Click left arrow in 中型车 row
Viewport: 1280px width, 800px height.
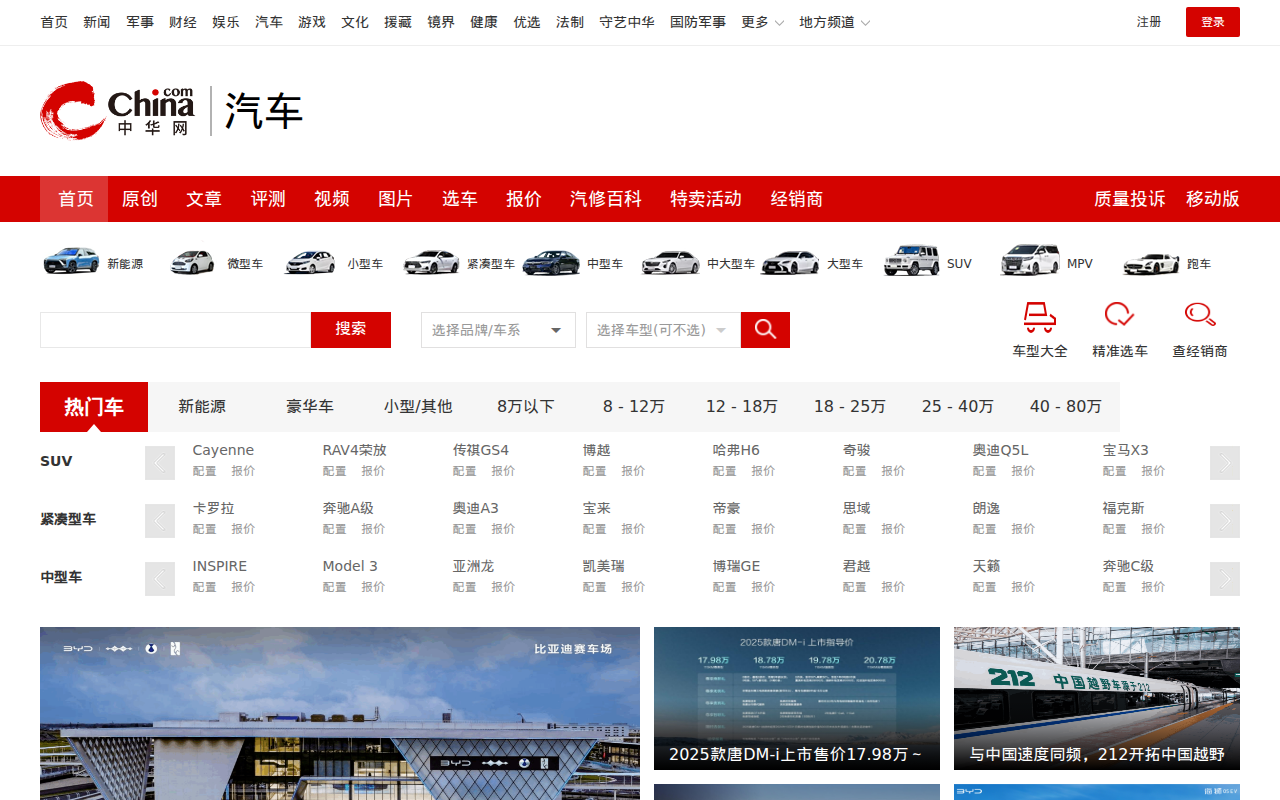[x=160, y=579]
